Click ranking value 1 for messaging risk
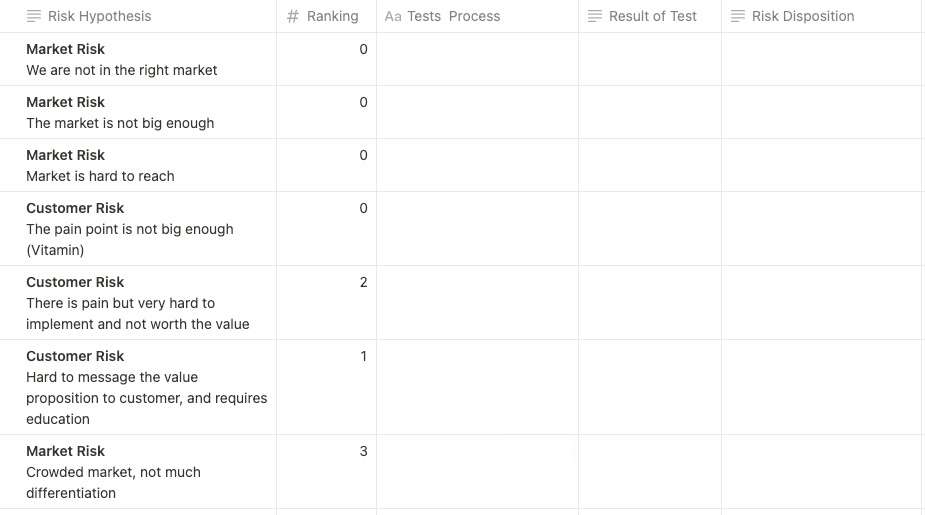Screen dimensions: 925x515 [x=326, y=388]
